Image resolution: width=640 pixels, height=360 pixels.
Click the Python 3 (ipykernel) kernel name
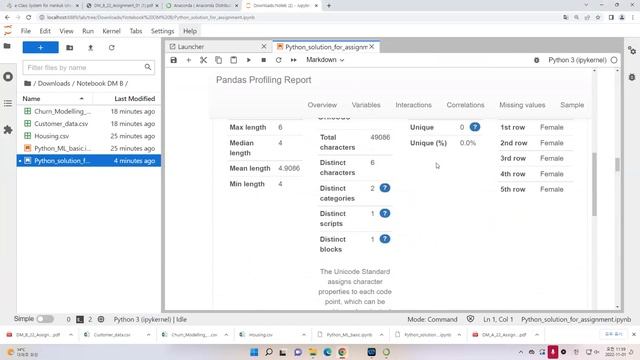(577, 60)
